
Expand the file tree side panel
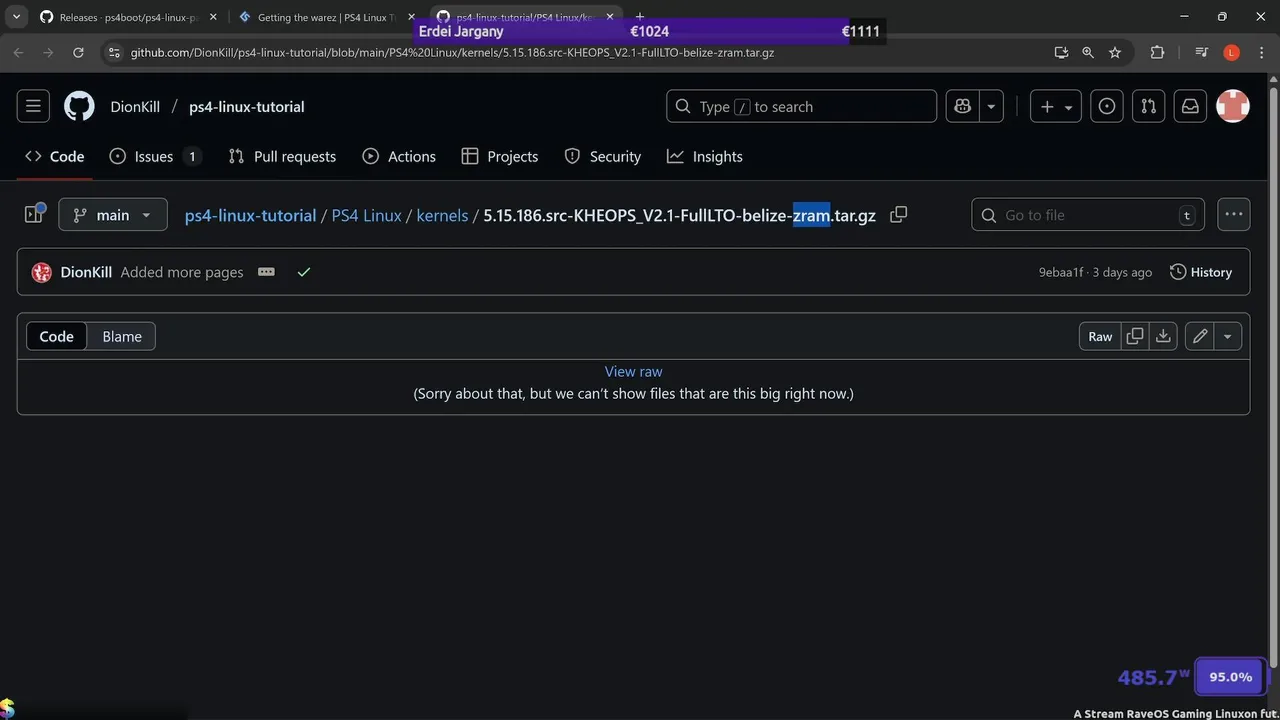[34, 214]
